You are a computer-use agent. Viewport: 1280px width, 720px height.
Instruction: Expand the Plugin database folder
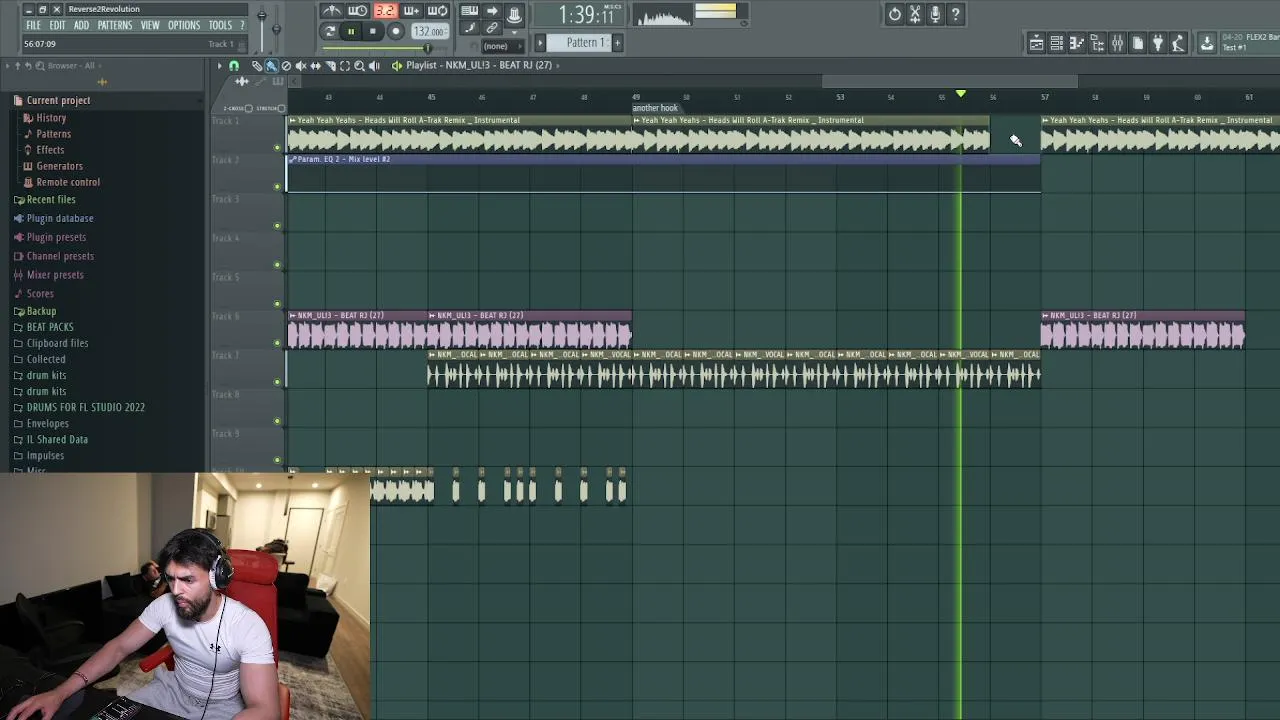60,218
